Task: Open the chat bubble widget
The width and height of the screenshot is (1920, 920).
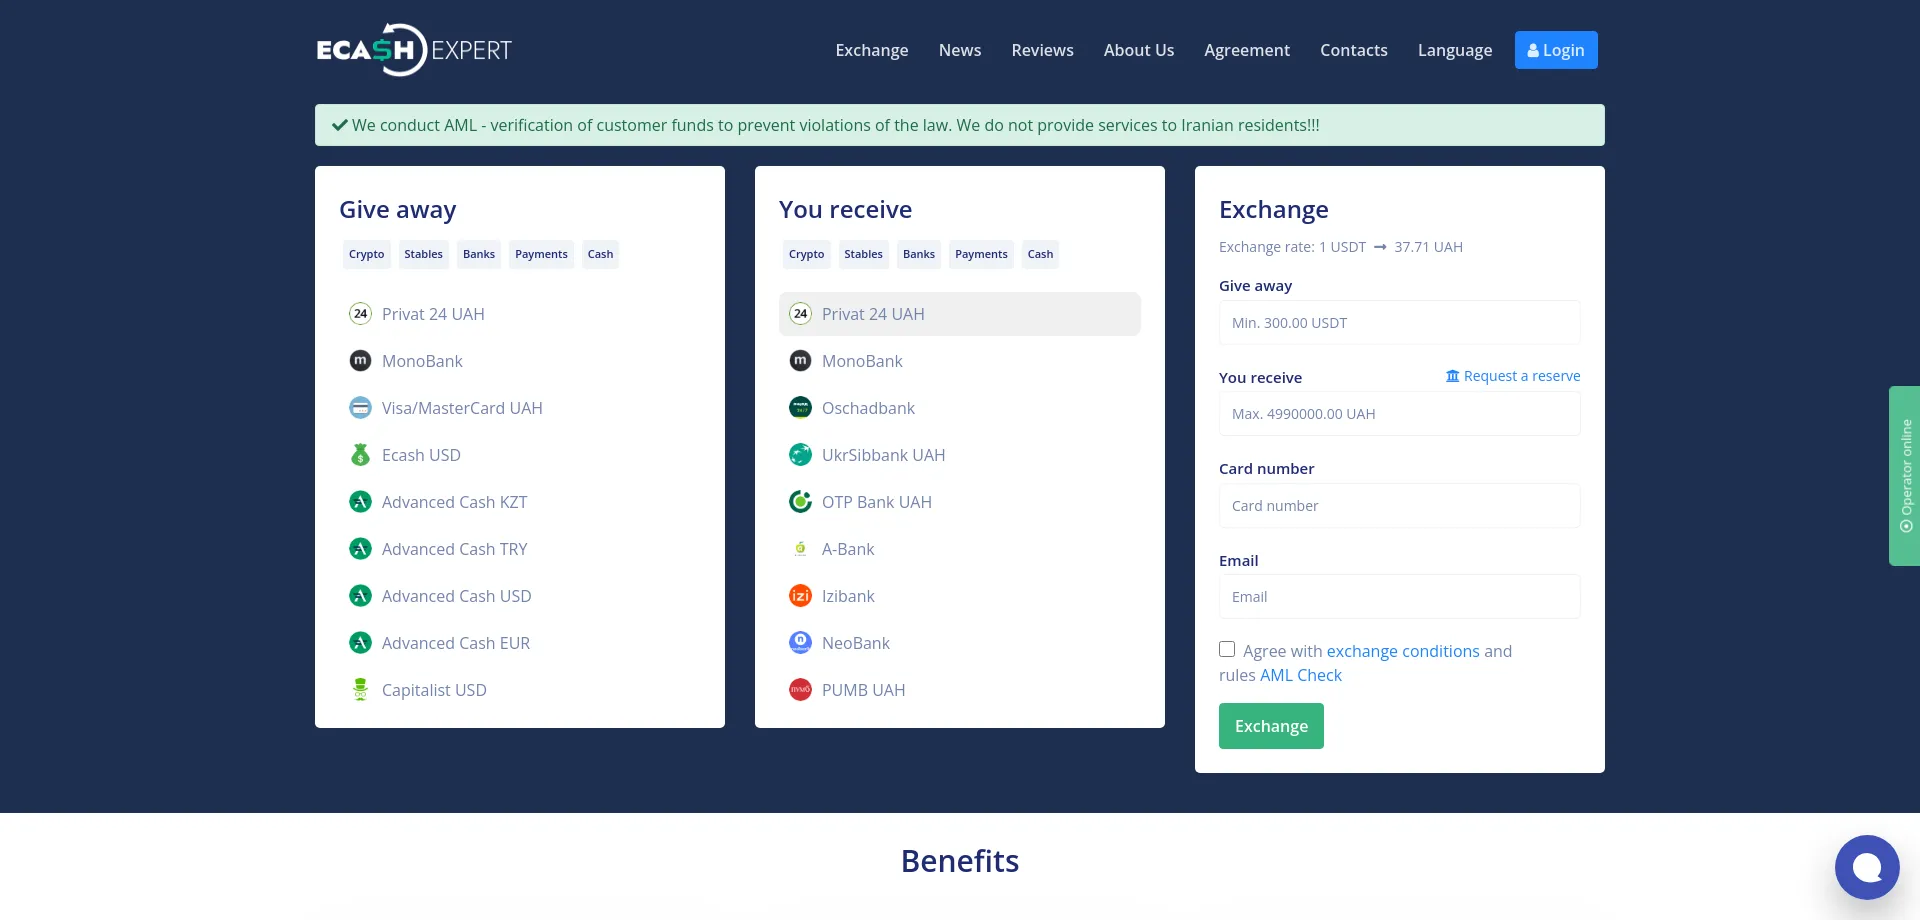Action: coord(1866,867)
